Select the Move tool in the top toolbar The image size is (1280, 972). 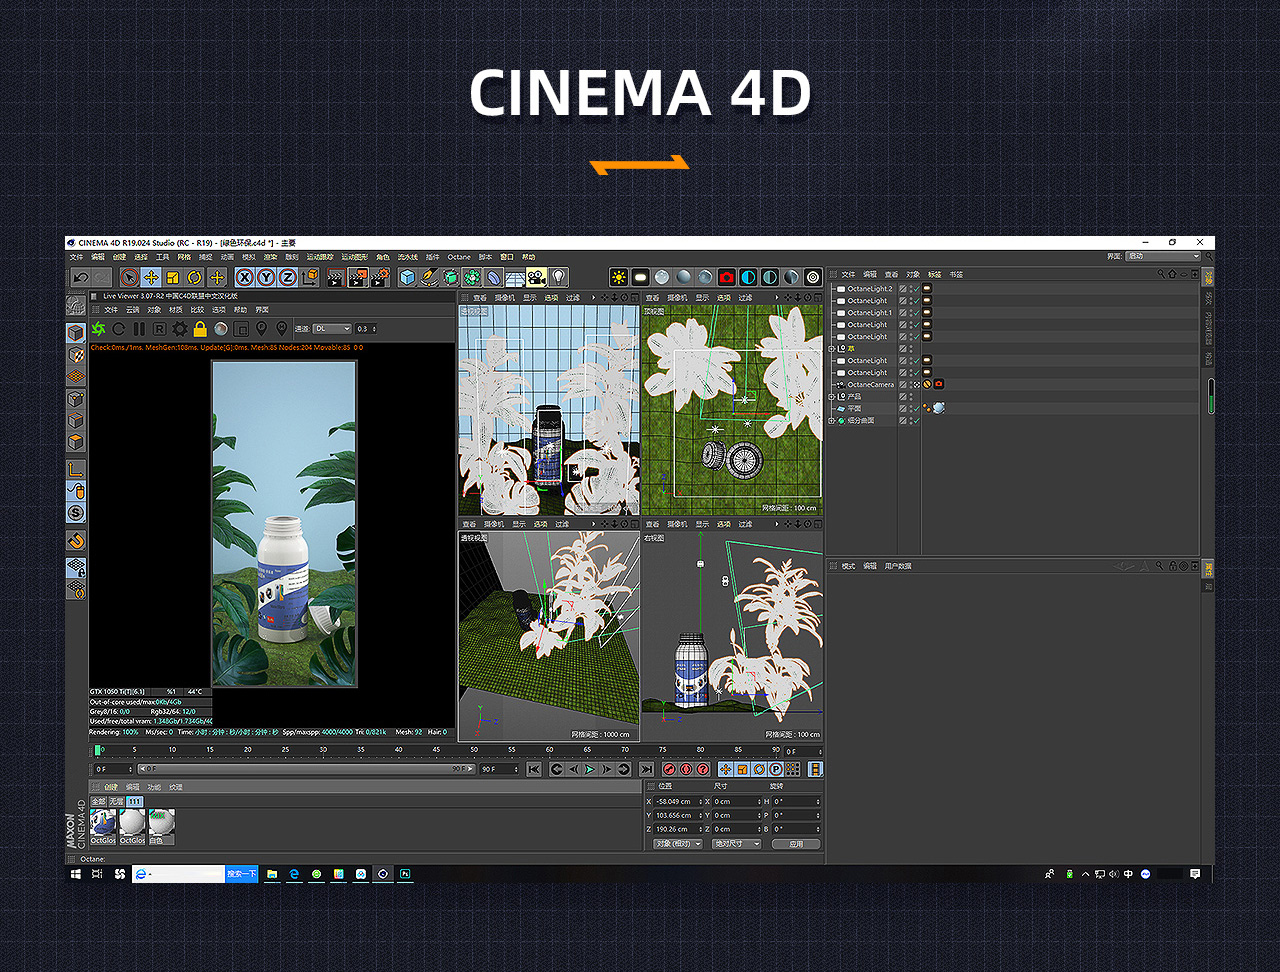coord(151,278)
